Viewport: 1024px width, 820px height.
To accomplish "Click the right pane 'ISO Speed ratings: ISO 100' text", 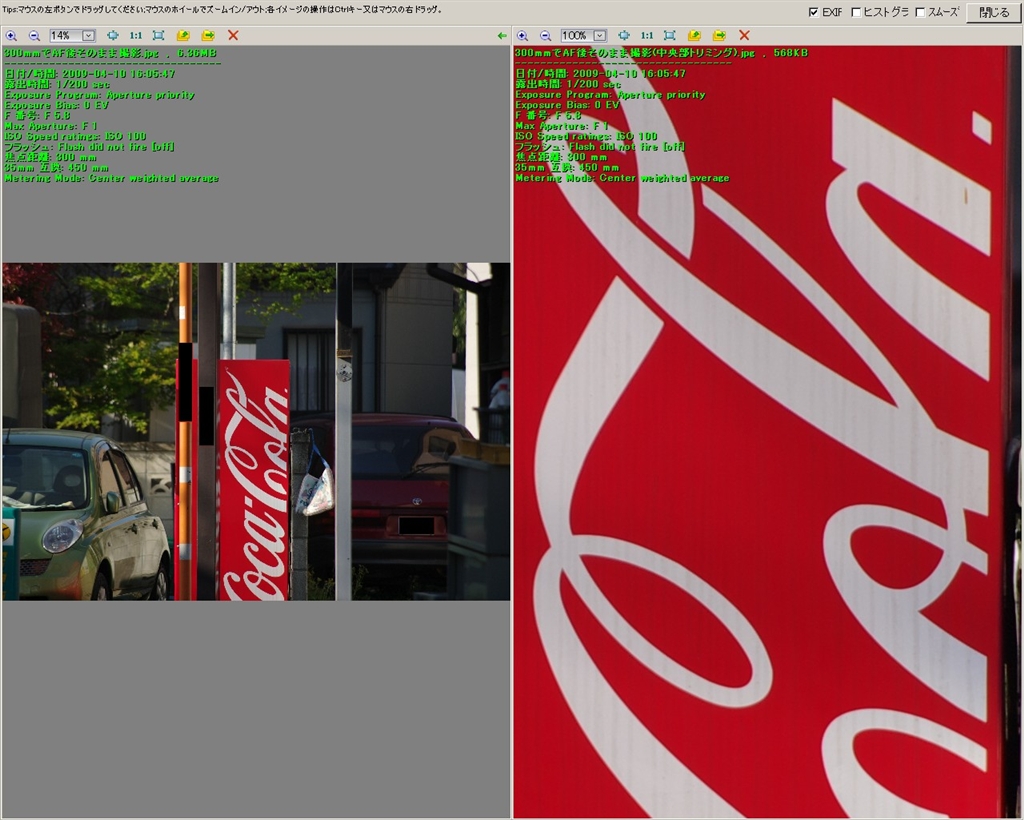I will (x=586, y=136).
